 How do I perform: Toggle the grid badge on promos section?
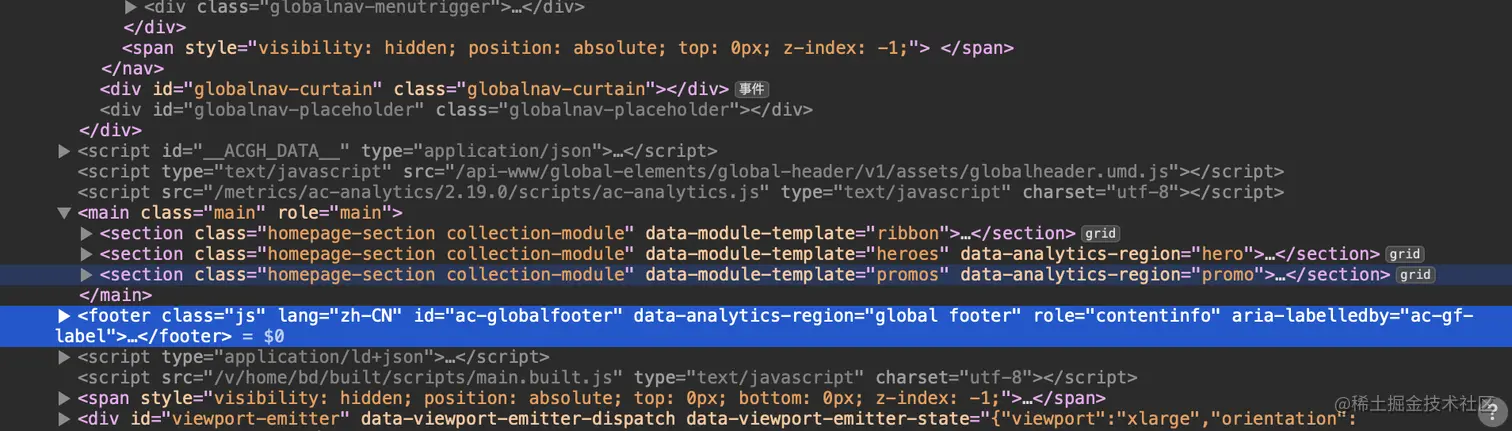click(1415, 275)
